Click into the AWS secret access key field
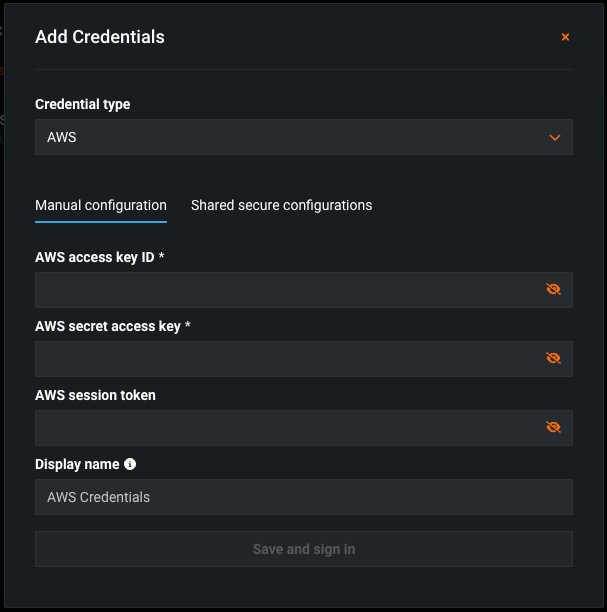The width and height of the screenshot is (607, 612). click(285, 359)
